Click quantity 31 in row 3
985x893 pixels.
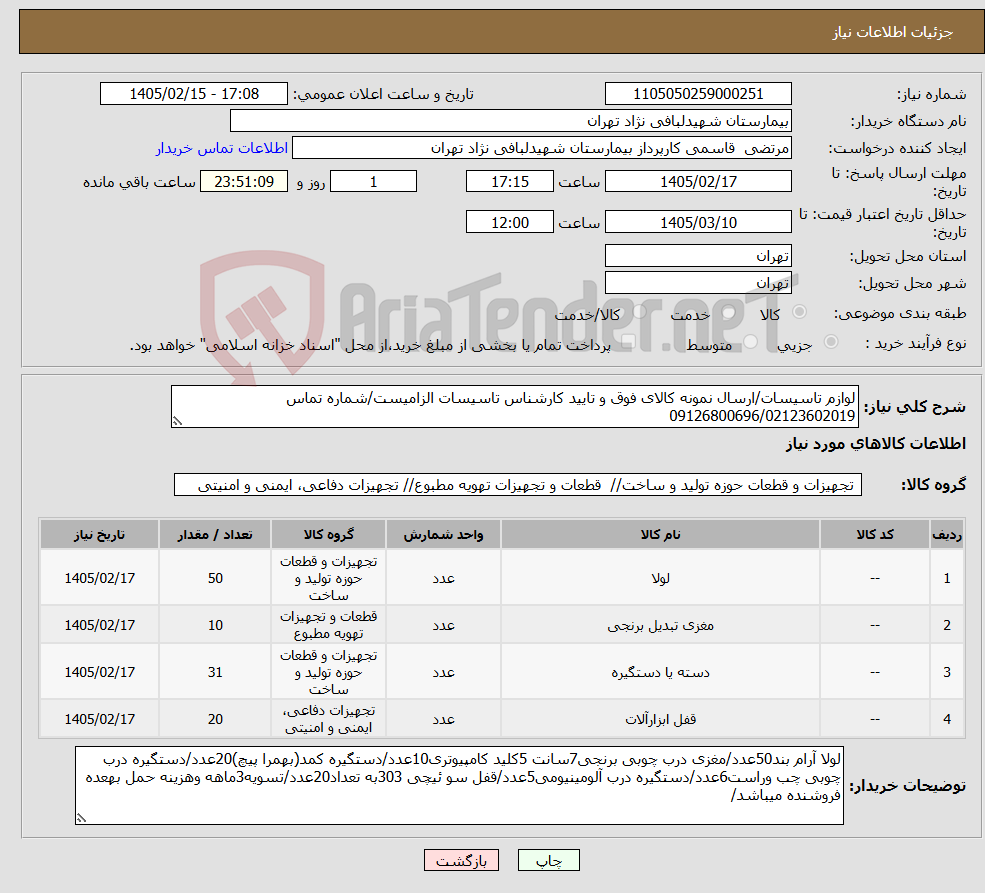(215, 672)
